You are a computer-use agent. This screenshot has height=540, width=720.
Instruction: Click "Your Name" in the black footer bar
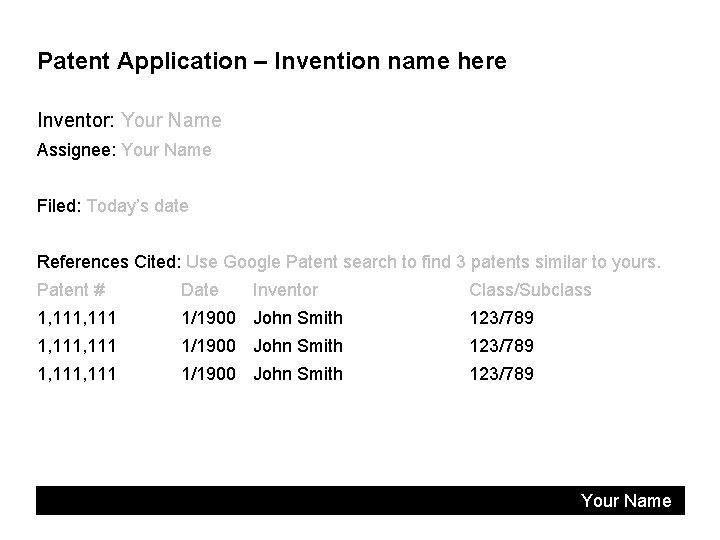tap(626, 501)
